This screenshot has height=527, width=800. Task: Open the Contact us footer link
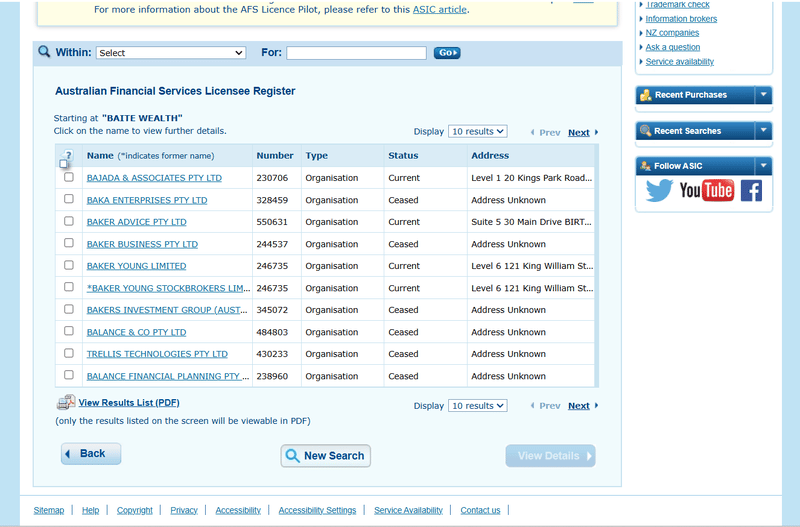[x=480, y=510]
